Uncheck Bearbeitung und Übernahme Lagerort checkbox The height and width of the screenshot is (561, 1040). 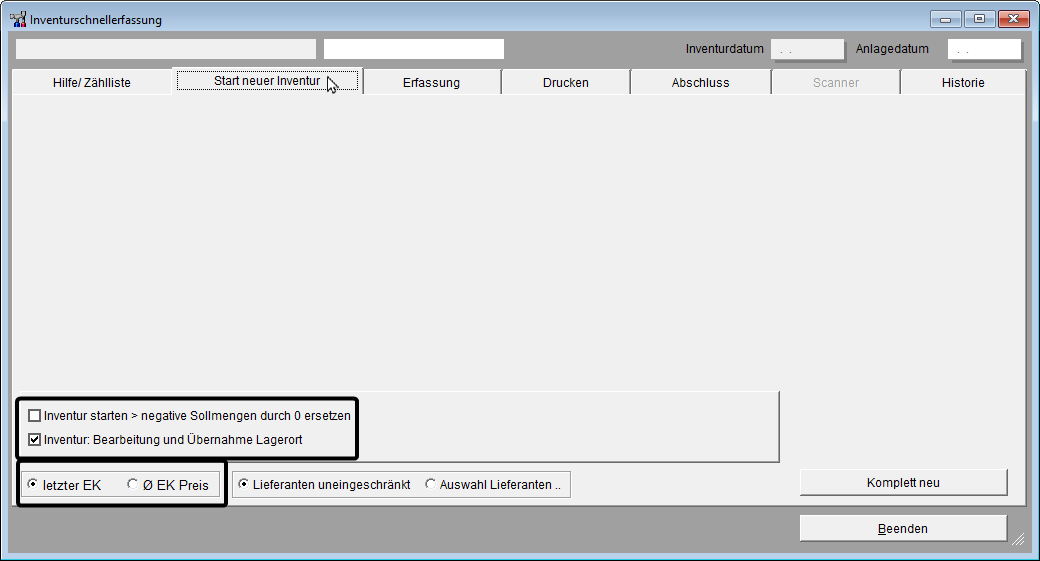[34, 440]
